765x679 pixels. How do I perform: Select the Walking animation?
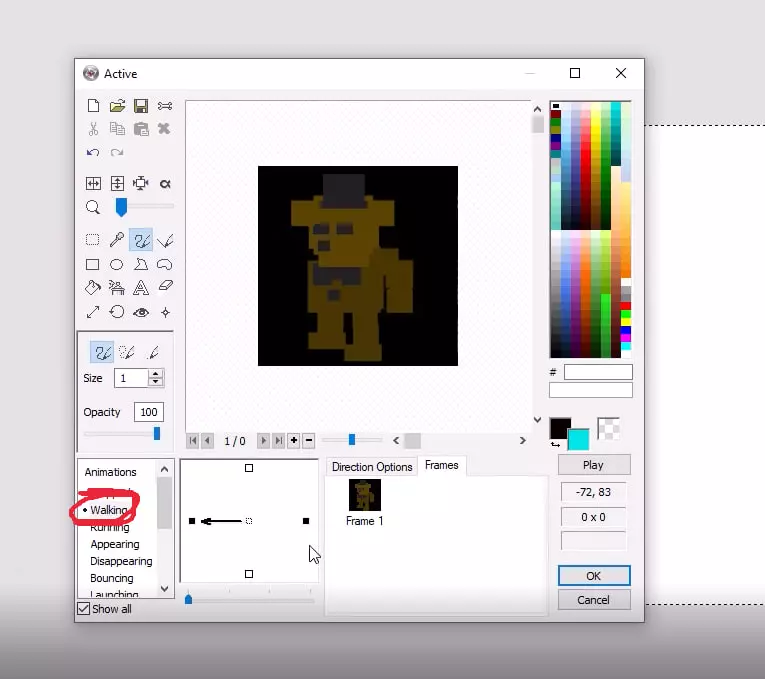coord(109,510)
